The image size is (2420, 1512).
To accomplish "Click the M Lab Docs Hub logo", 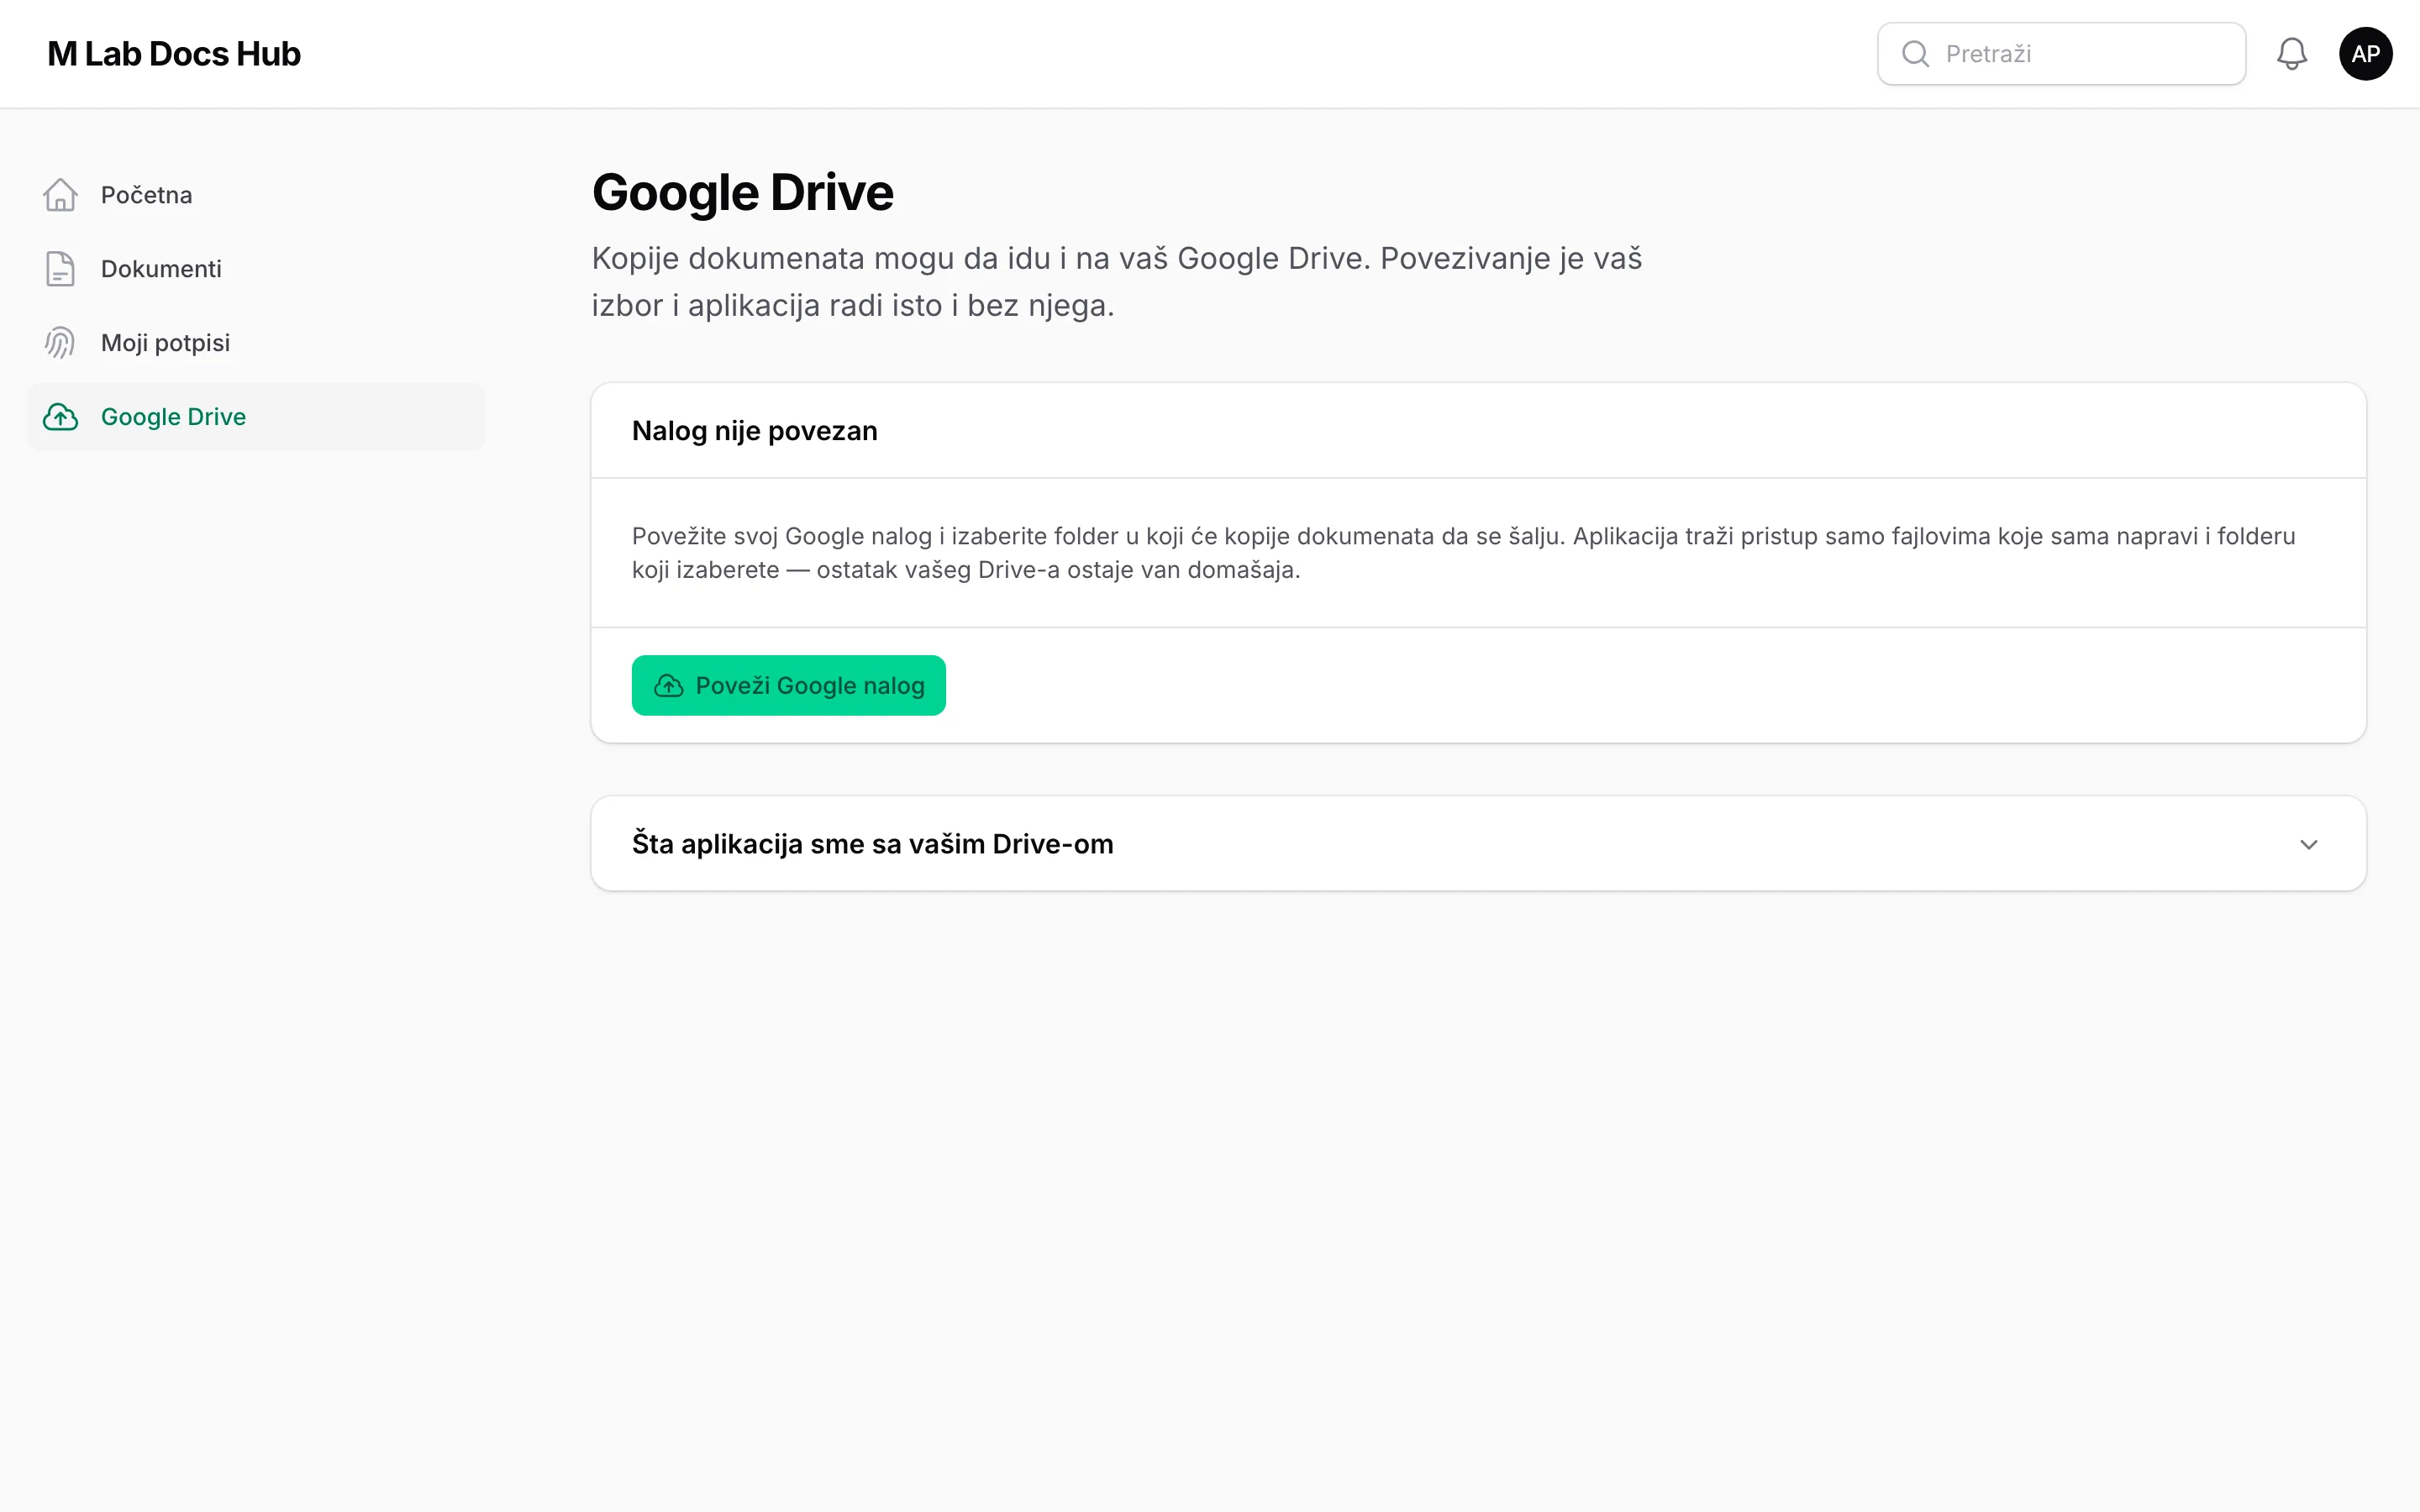I will (x=174, y=54).
